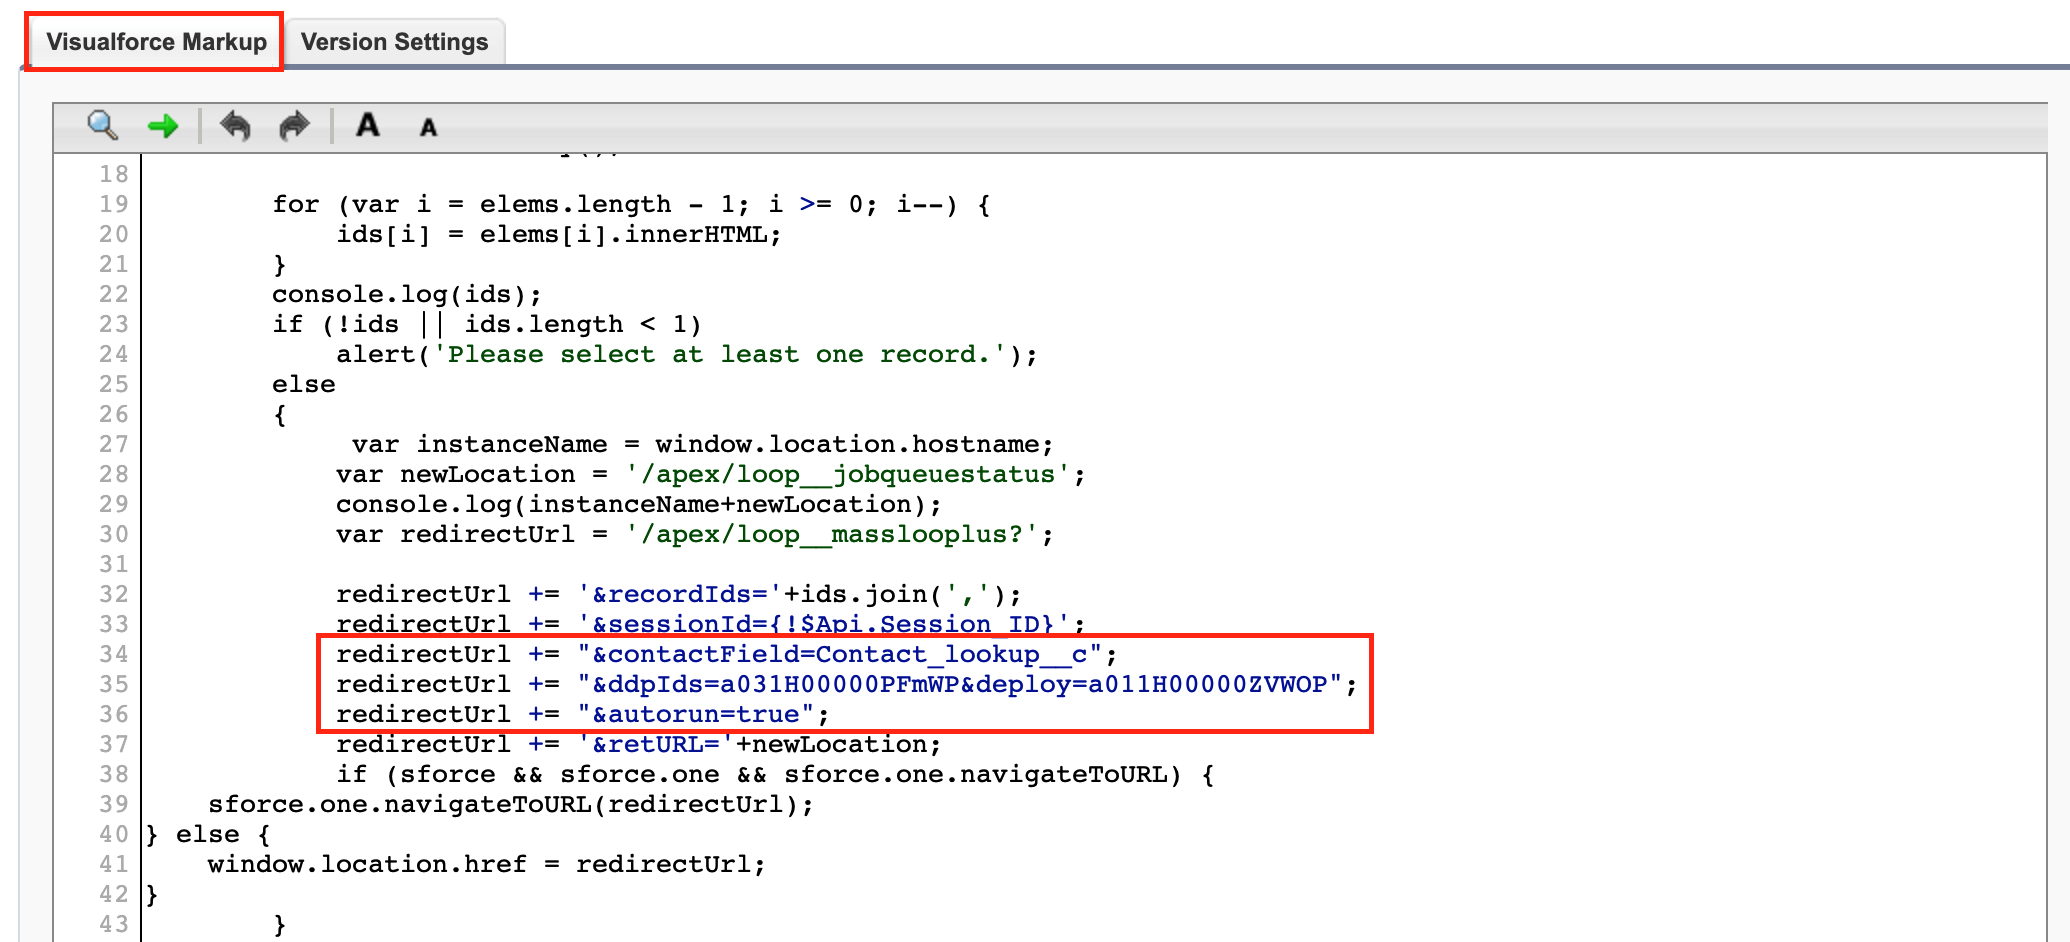Click the '&autorun=true' string

pos(695,714)
